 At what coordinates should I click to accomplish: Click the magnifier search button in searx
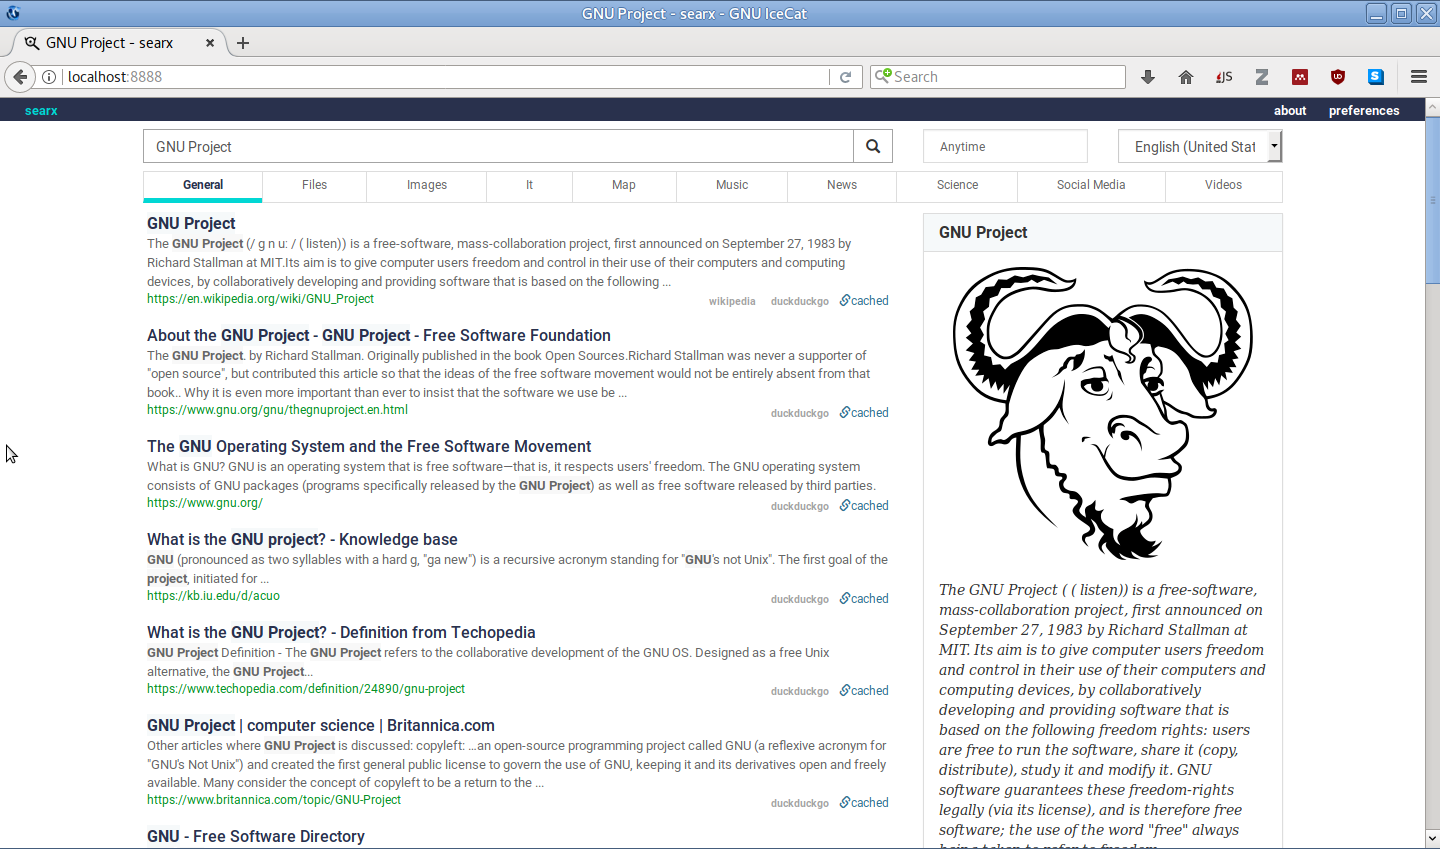pyautogui.click(x=873, y=146)
